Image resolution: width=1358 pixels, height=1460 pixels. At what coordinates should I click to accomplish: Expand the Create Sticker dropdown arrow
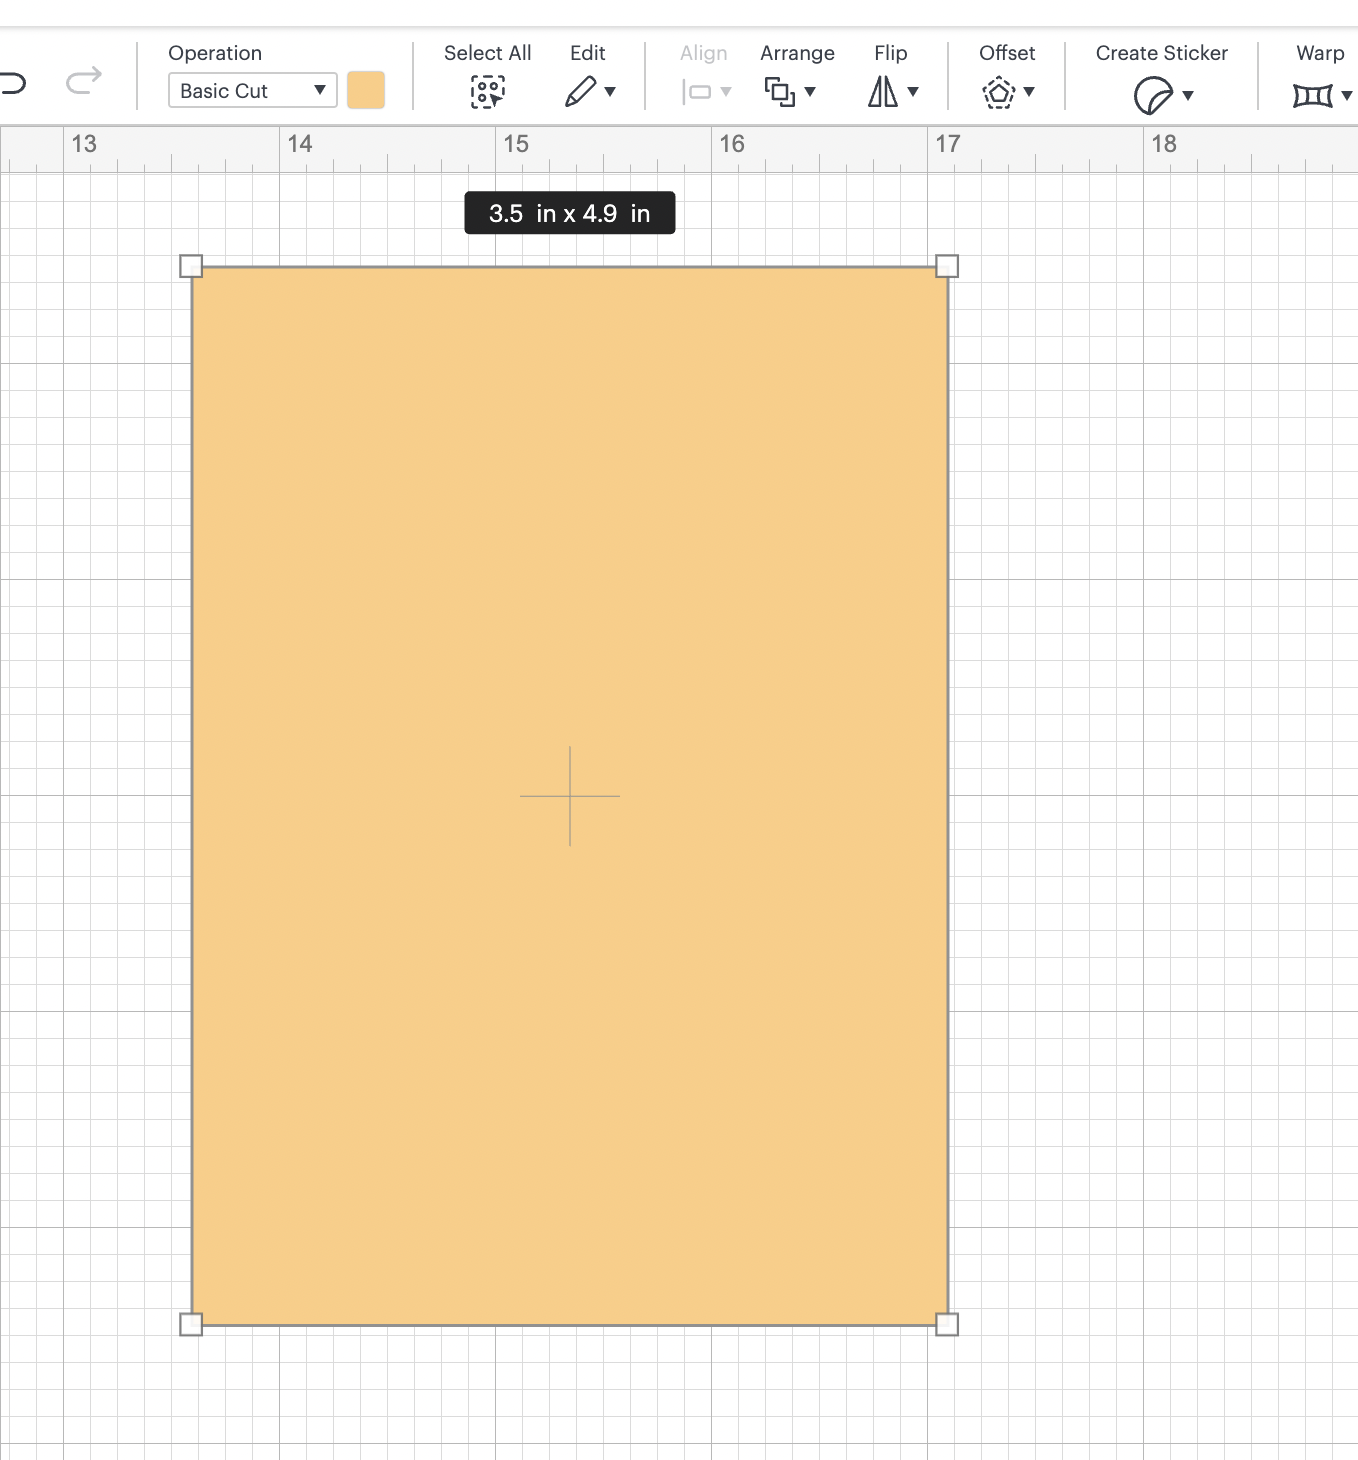coord(1188,96)
